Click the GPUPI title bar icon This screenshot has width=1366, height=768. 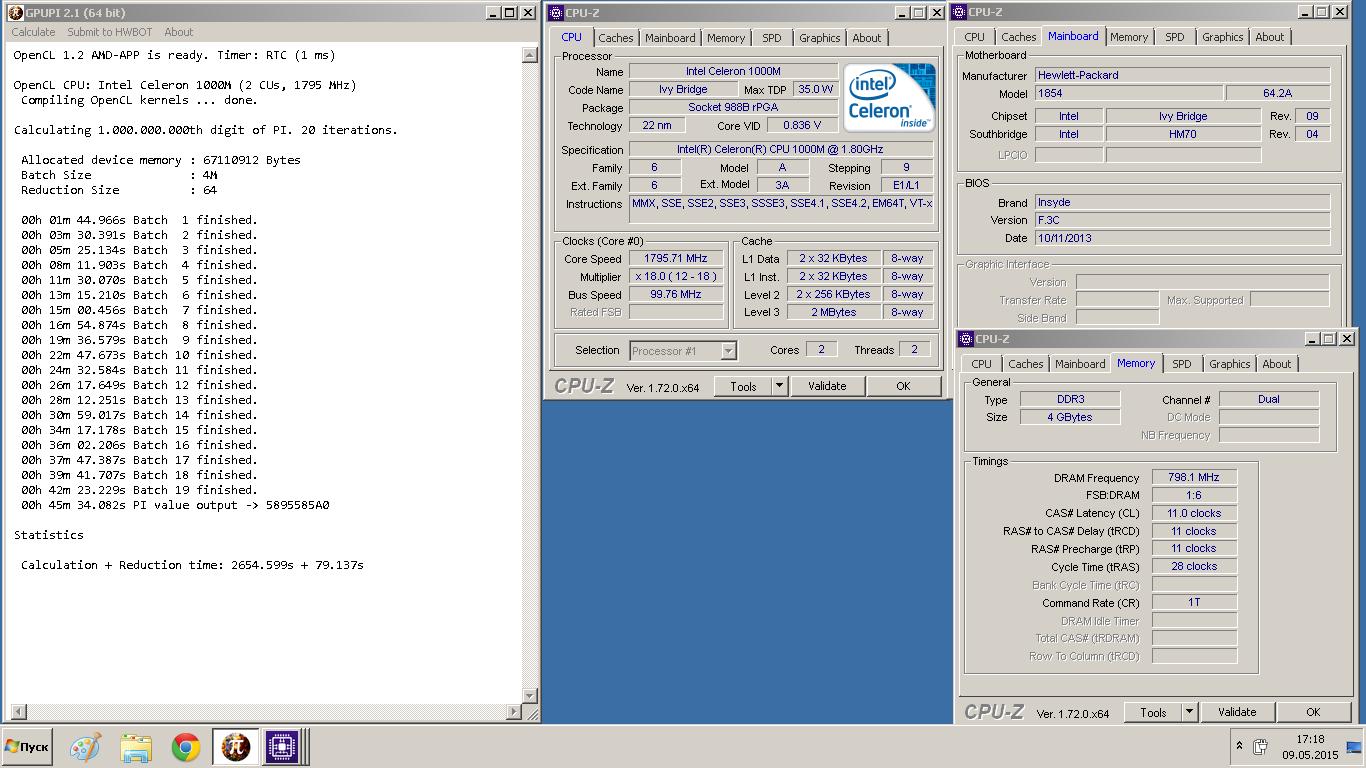pos(15,13)
